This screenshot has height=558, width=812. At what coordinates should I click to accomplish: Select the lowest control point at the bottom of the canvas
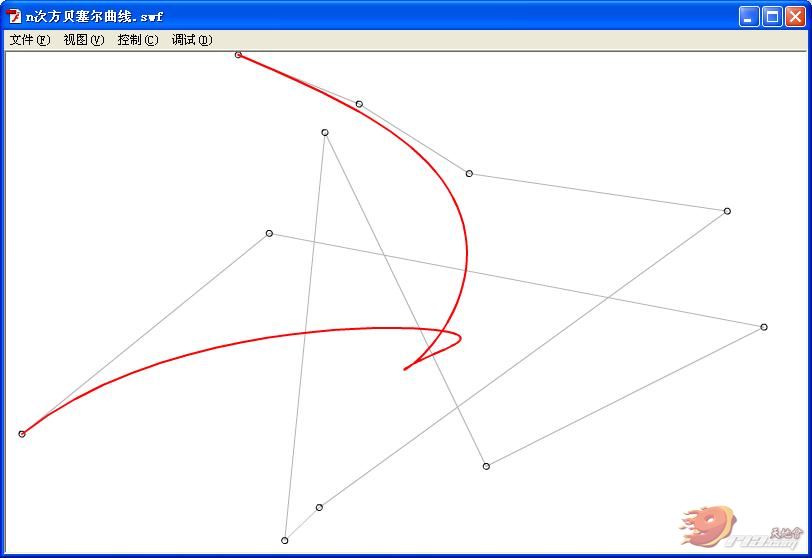[x=284, y=540]
